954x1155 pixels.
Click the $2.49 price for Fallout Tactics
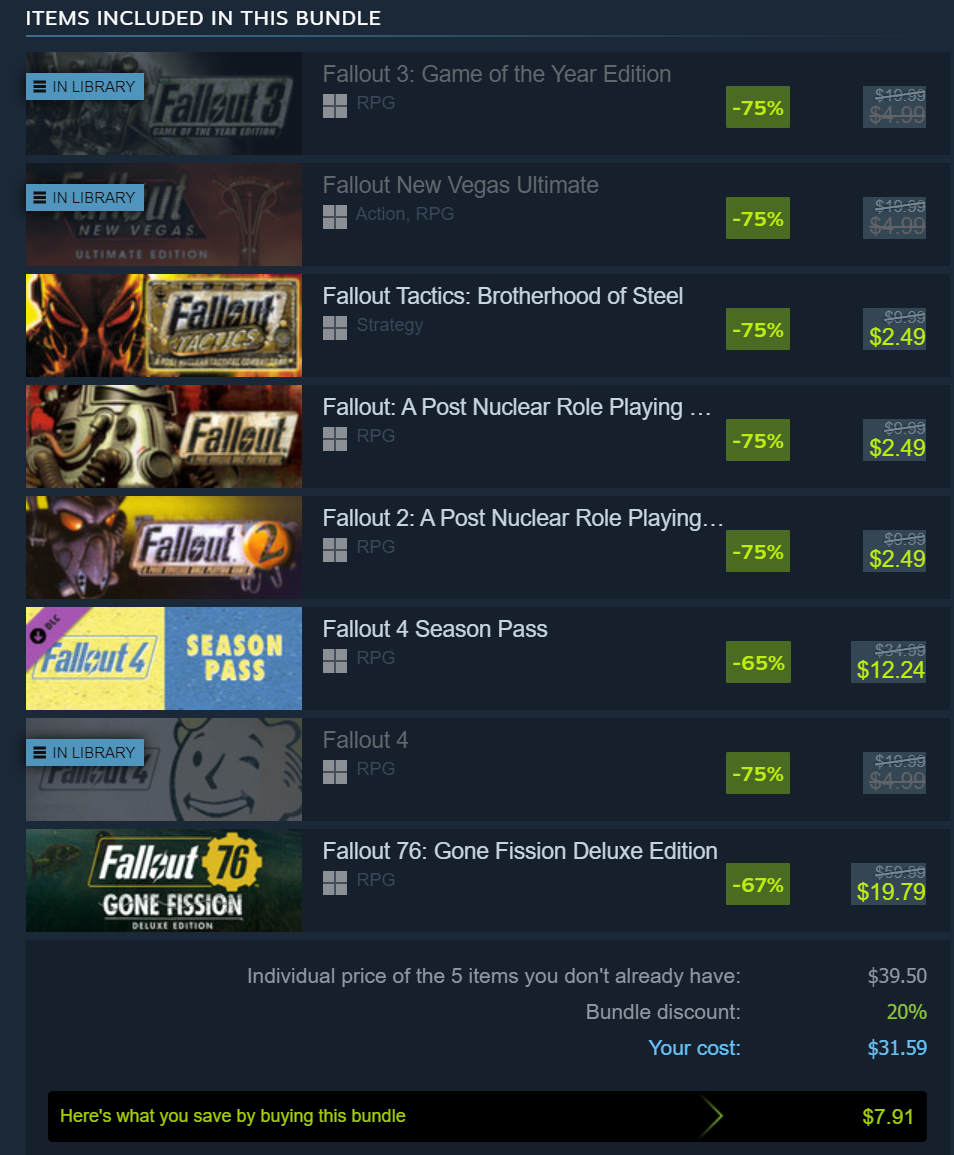pyautogui.click(x=897, y=337)
